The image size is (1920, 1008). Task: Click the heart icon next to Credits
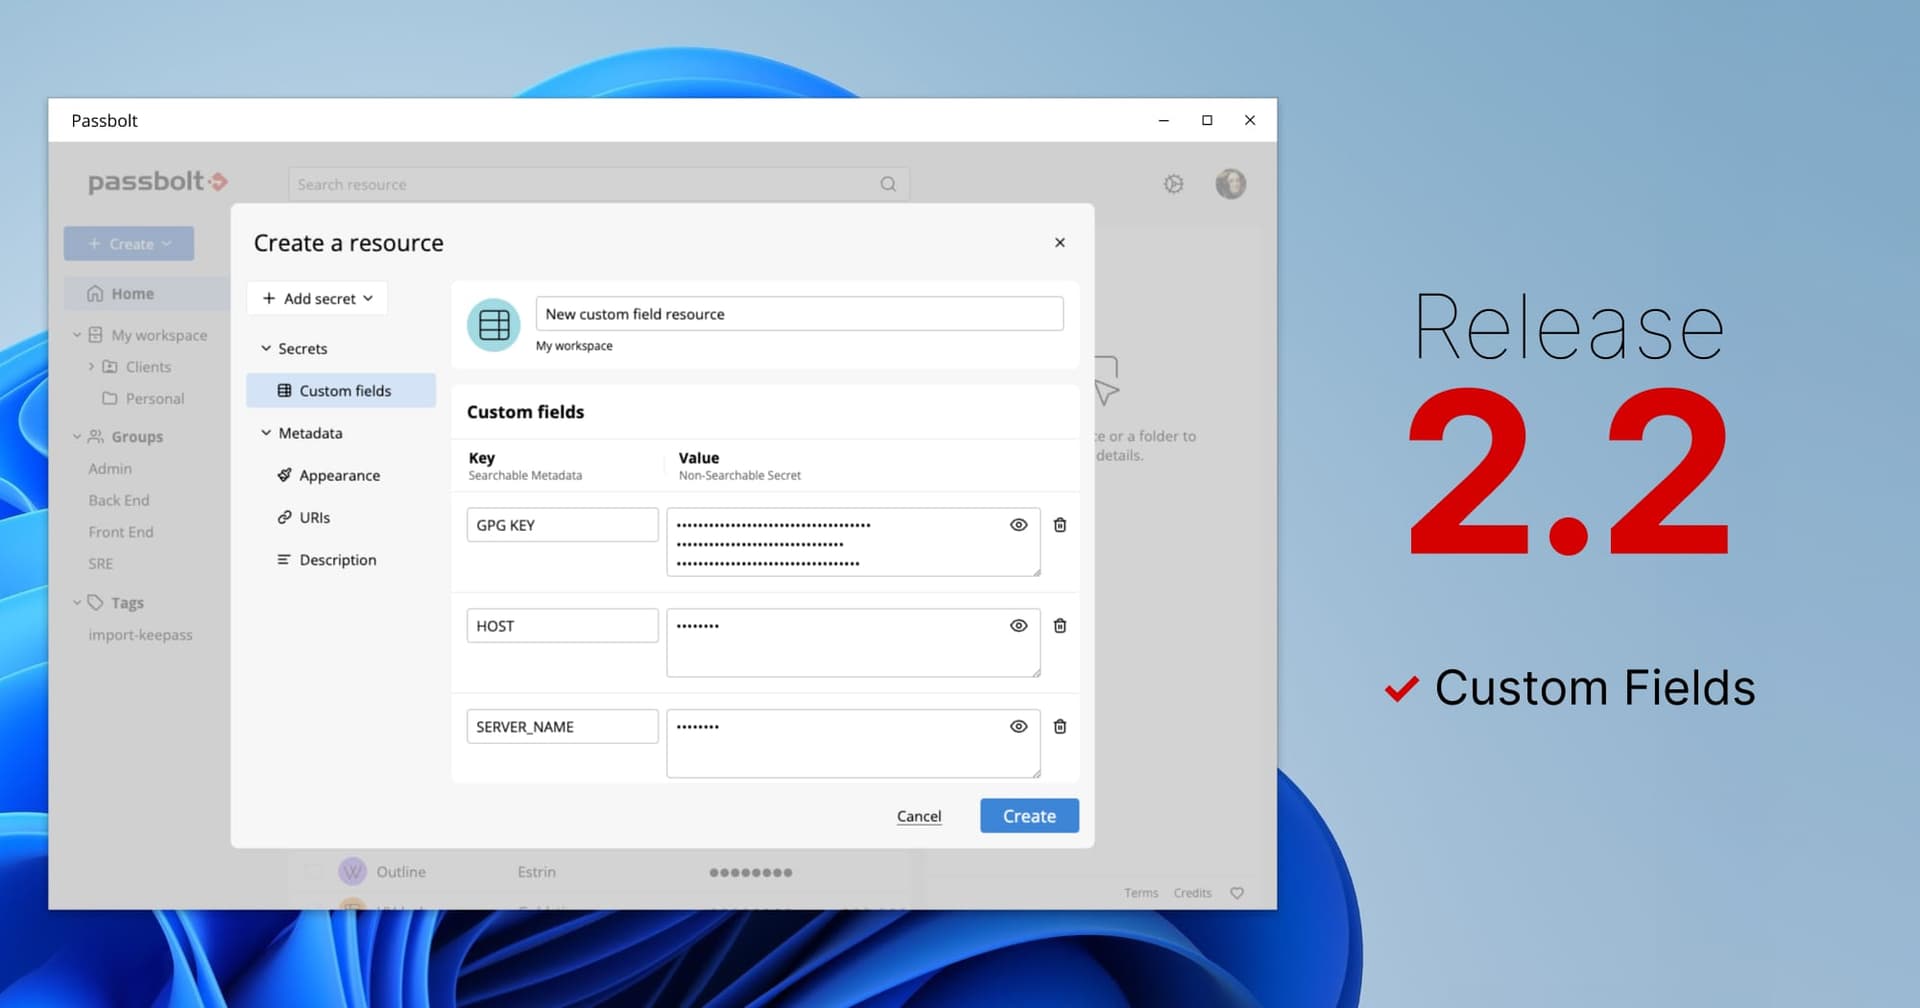point(1237,893)
